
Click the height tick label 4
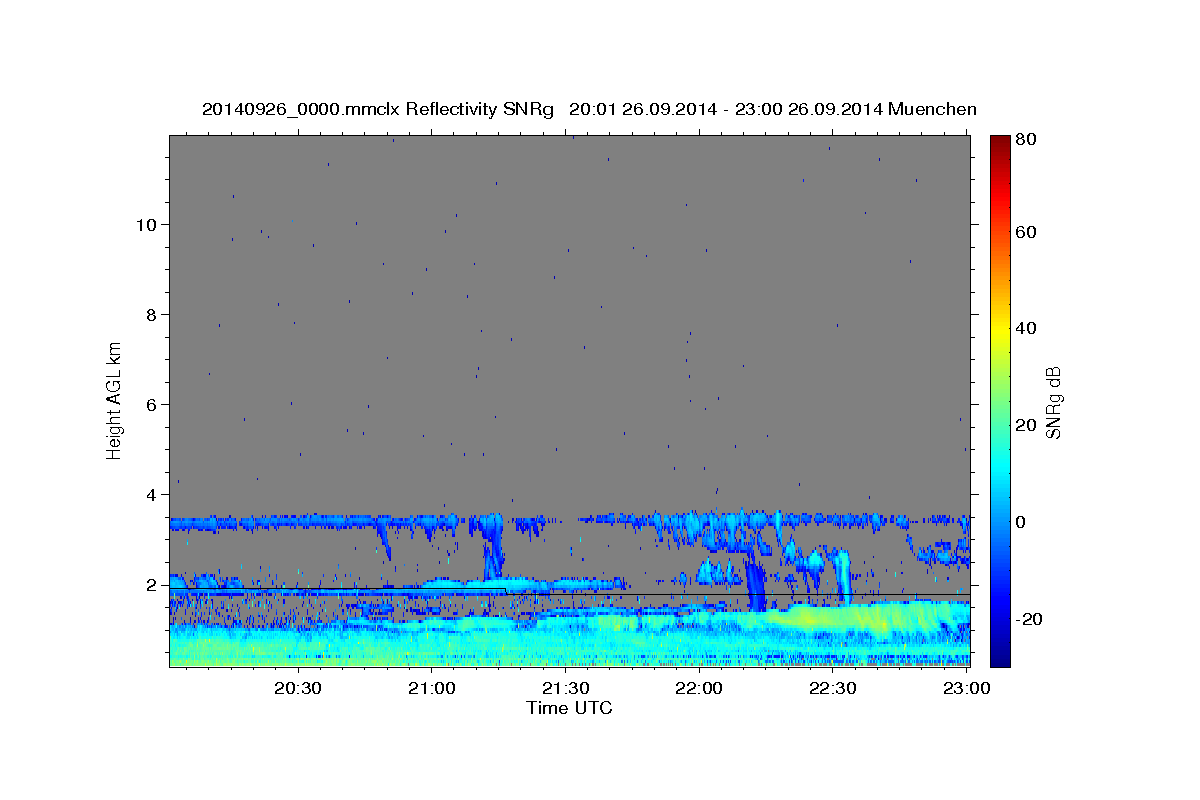point(152,494)
